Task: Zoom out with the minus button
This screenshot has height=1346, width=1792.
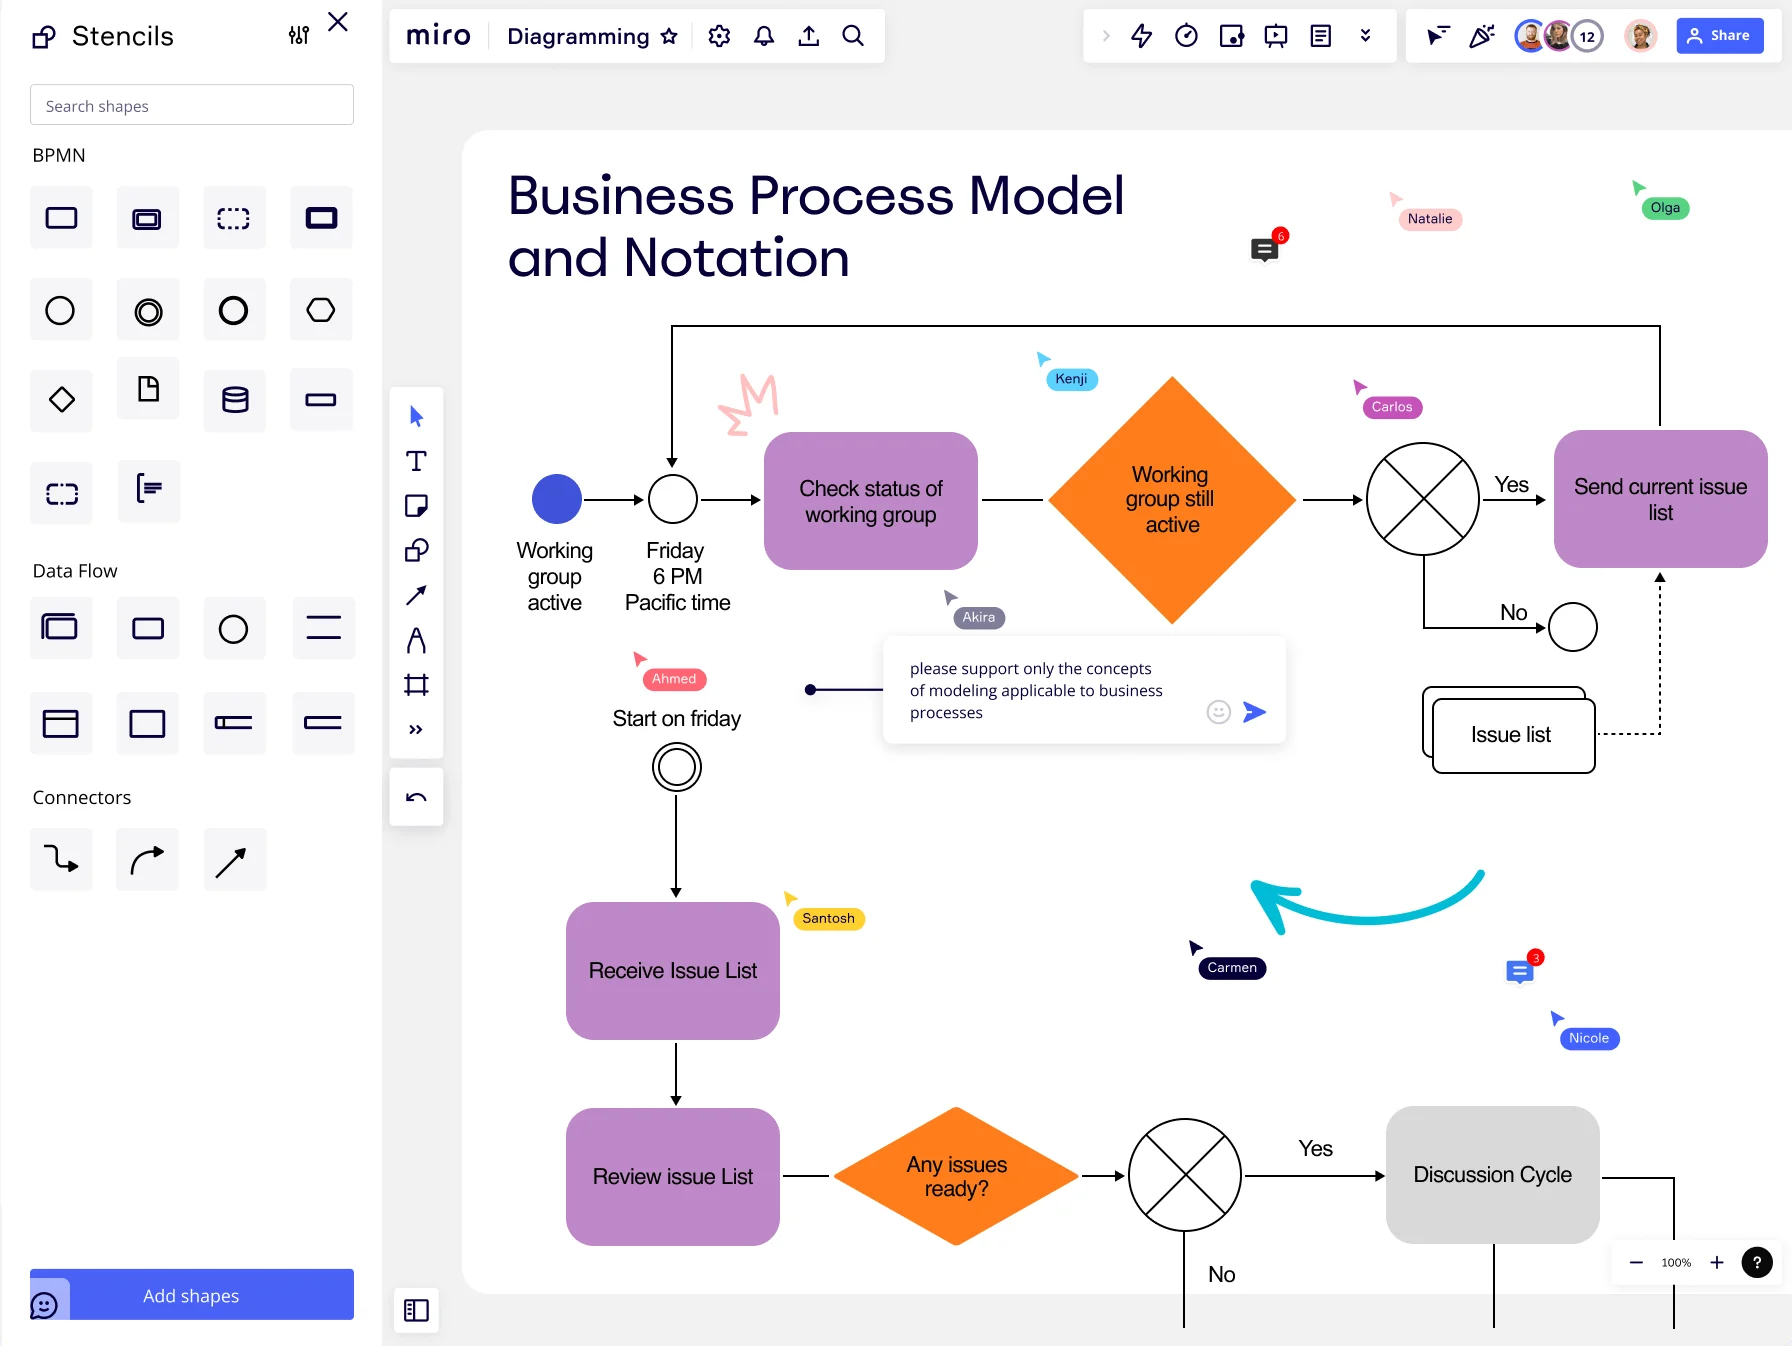Action: pyautogui.click(x=1636, y=1262)
